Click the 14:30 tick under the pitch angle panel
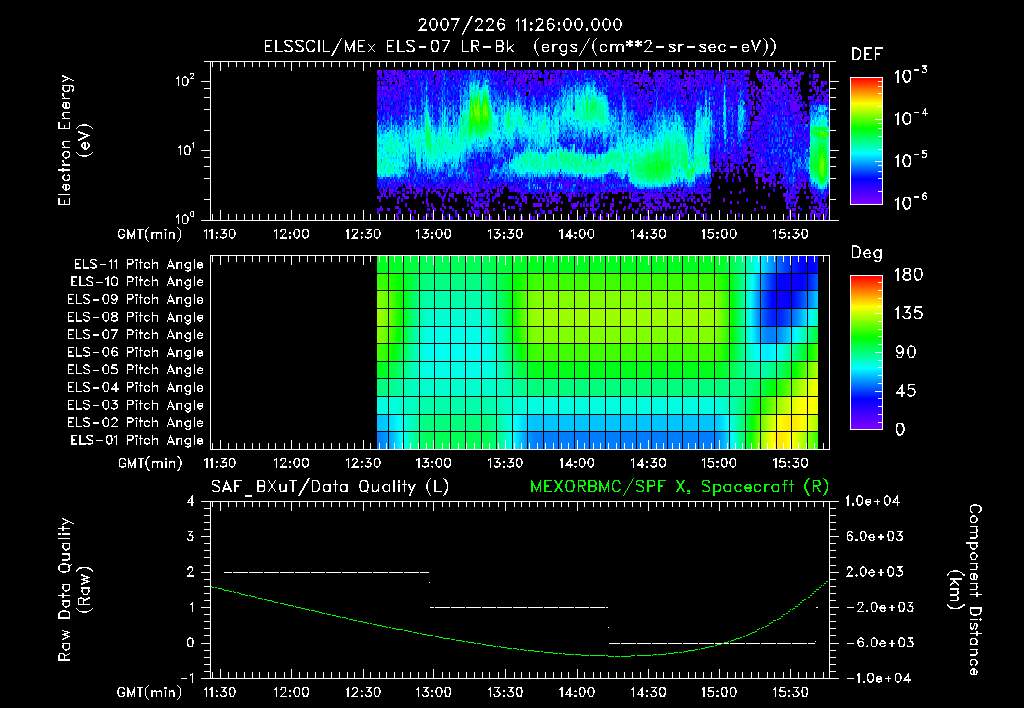Viewport: 1024px width, 708px height. 648,464
